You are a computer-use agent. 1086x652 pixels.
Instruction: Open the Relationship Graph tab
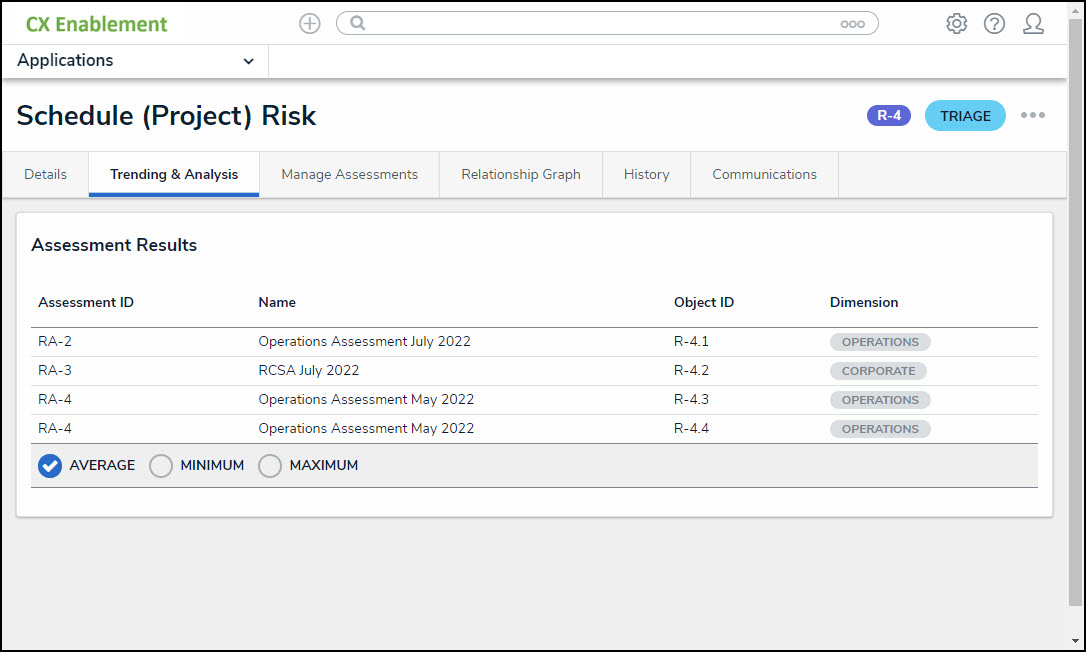(520, 175)
